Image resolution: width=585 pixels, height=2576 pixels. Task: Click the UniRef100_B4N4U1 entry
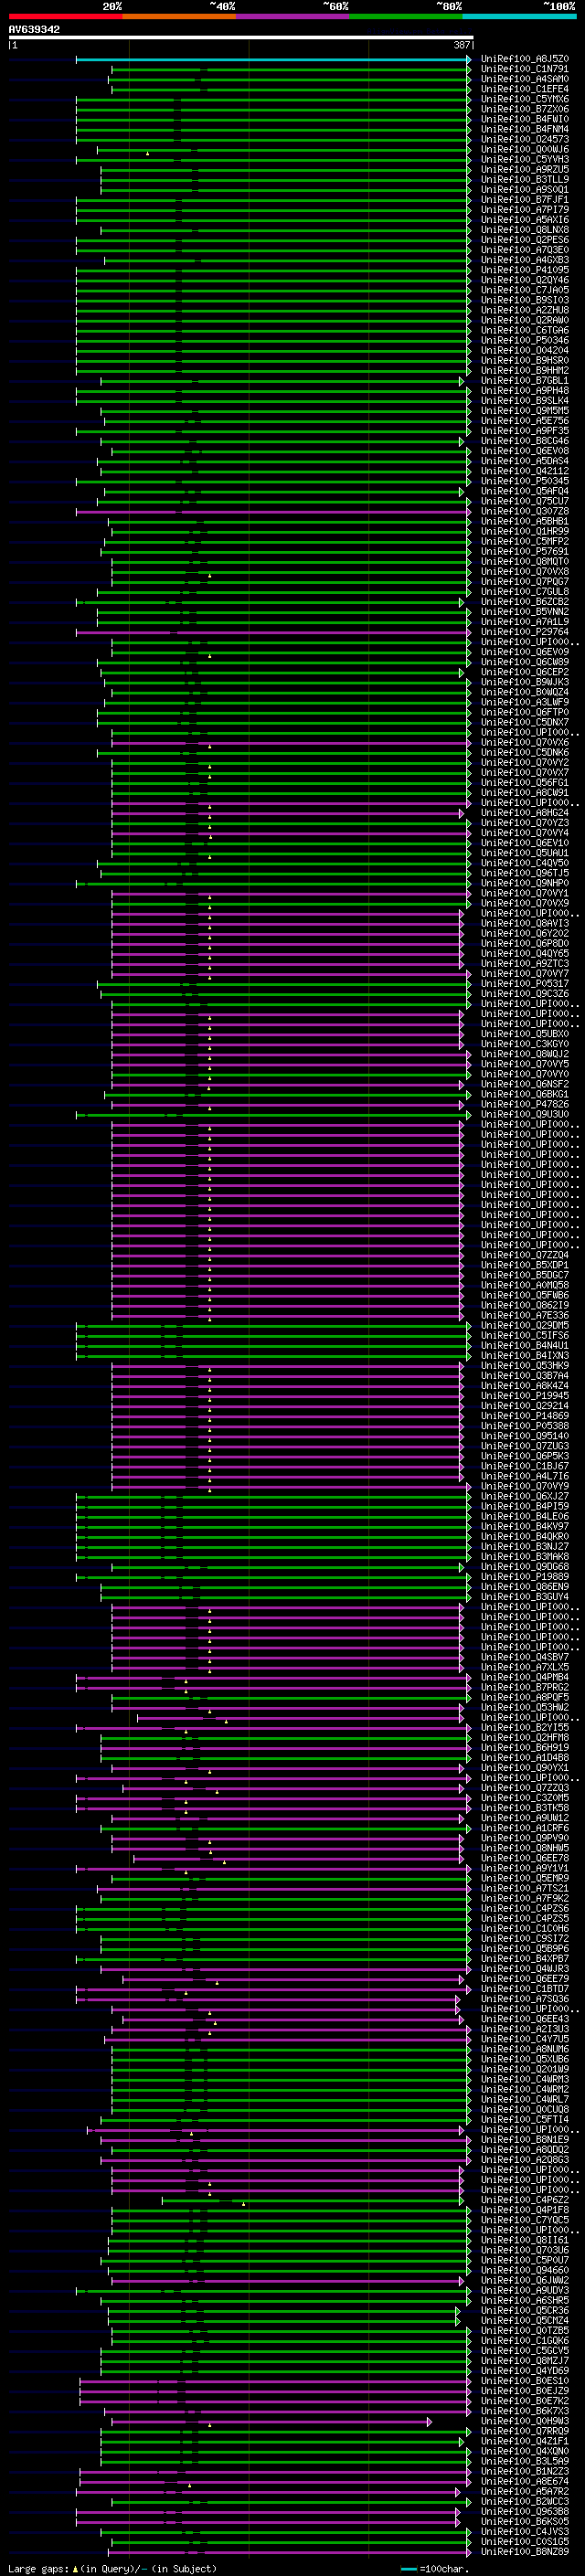(525, 1345)
